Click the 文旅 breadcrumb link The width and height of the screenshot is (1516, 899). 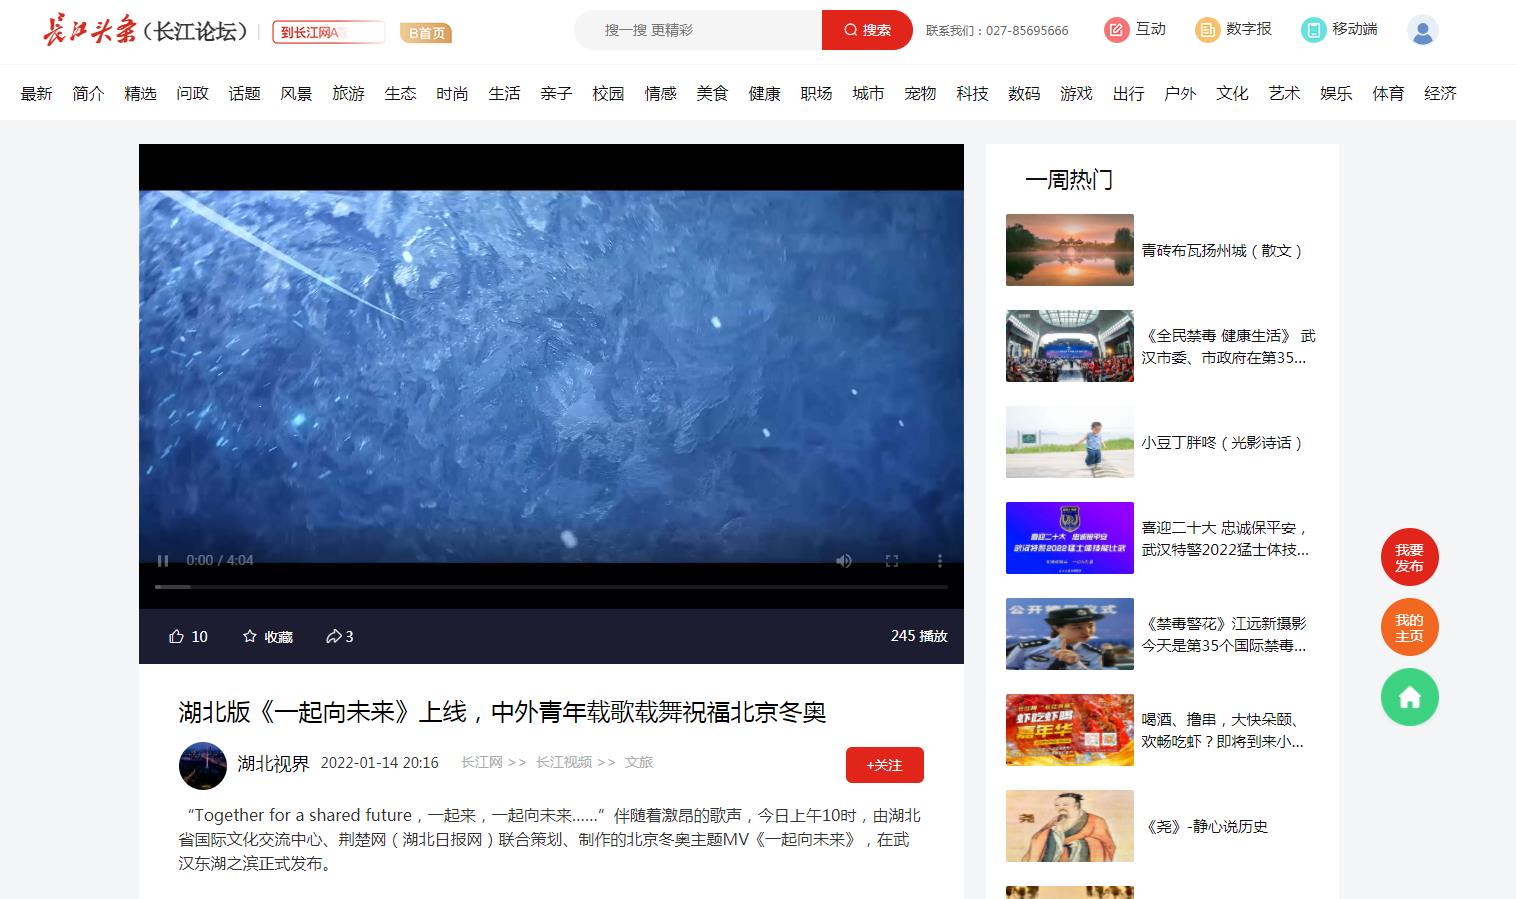[639, 762]
